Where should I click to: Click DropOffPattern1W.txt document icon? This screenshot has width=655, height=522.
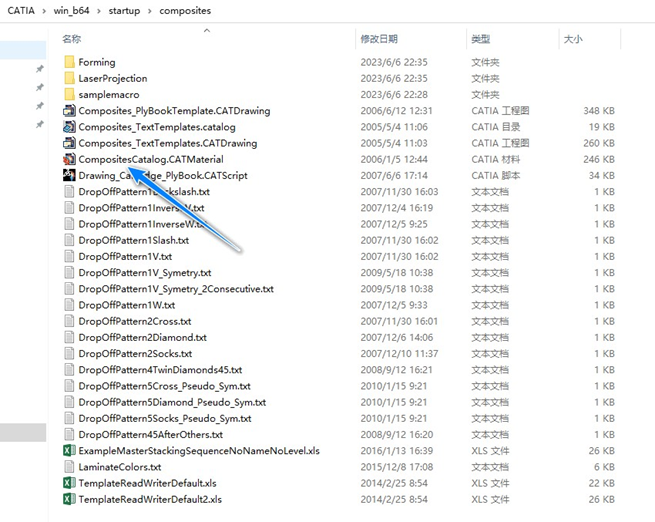click(69, 305)
